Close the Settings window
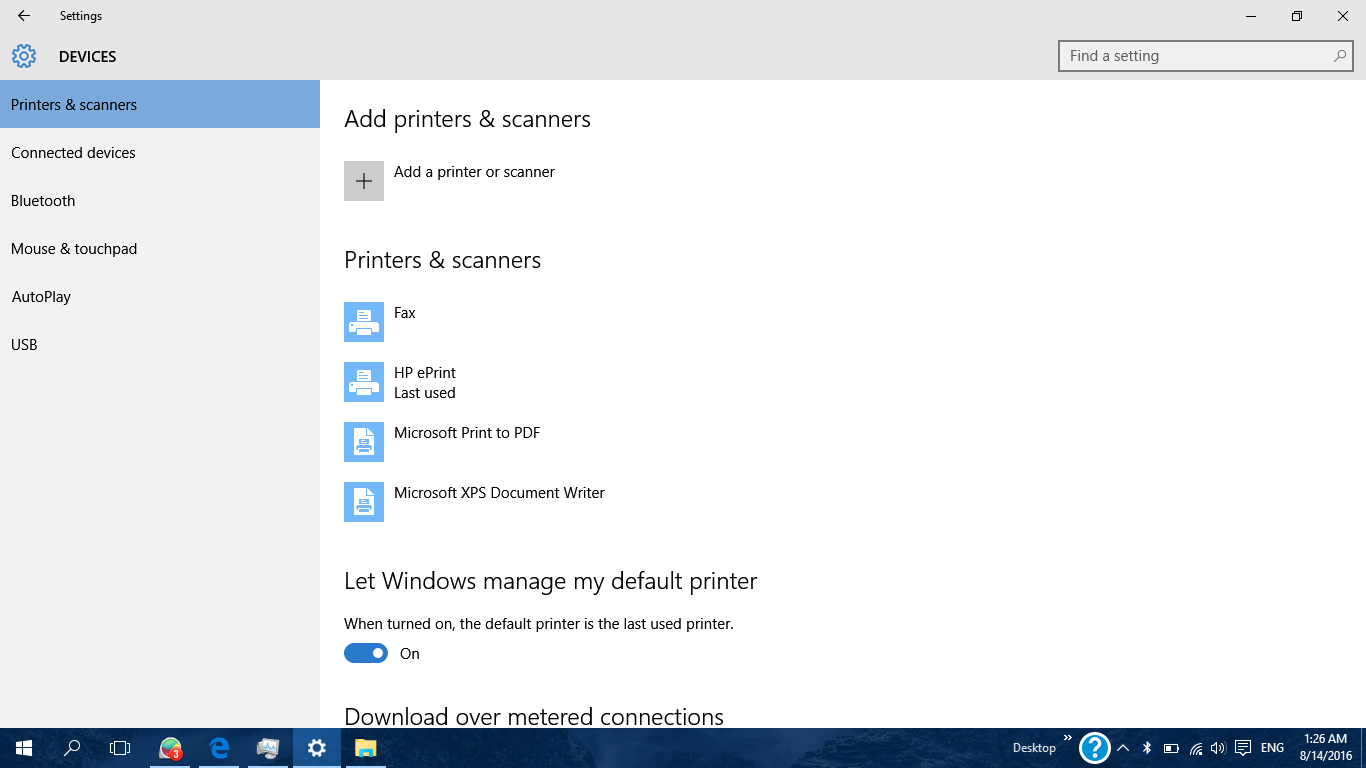This screenshot has width=1366, height=768. 1343,16
